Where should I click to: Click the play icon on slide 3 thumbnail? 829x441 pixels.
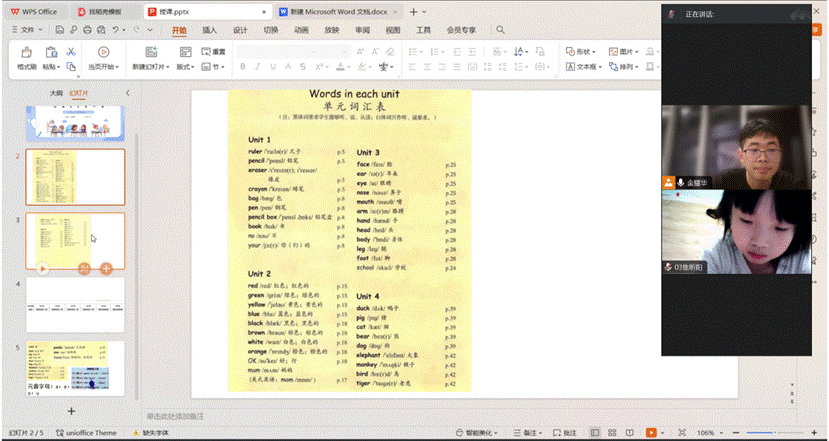point(42,268)
